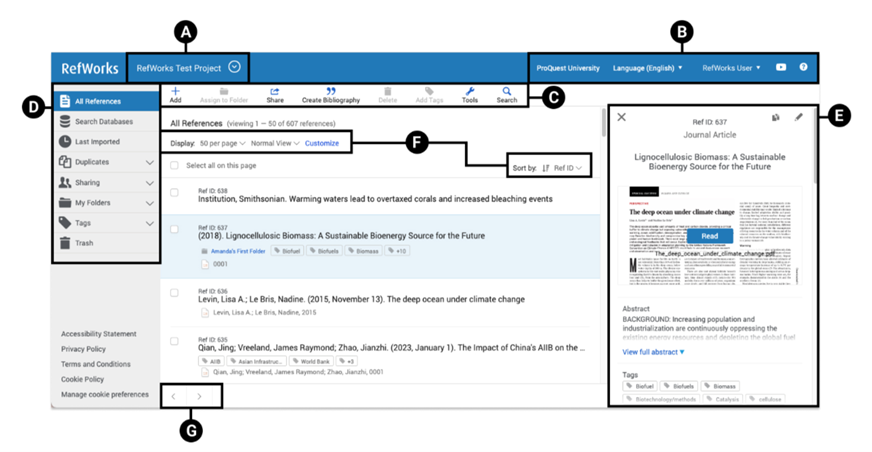Check the Ref ID 638 reference checkbox

174,192
